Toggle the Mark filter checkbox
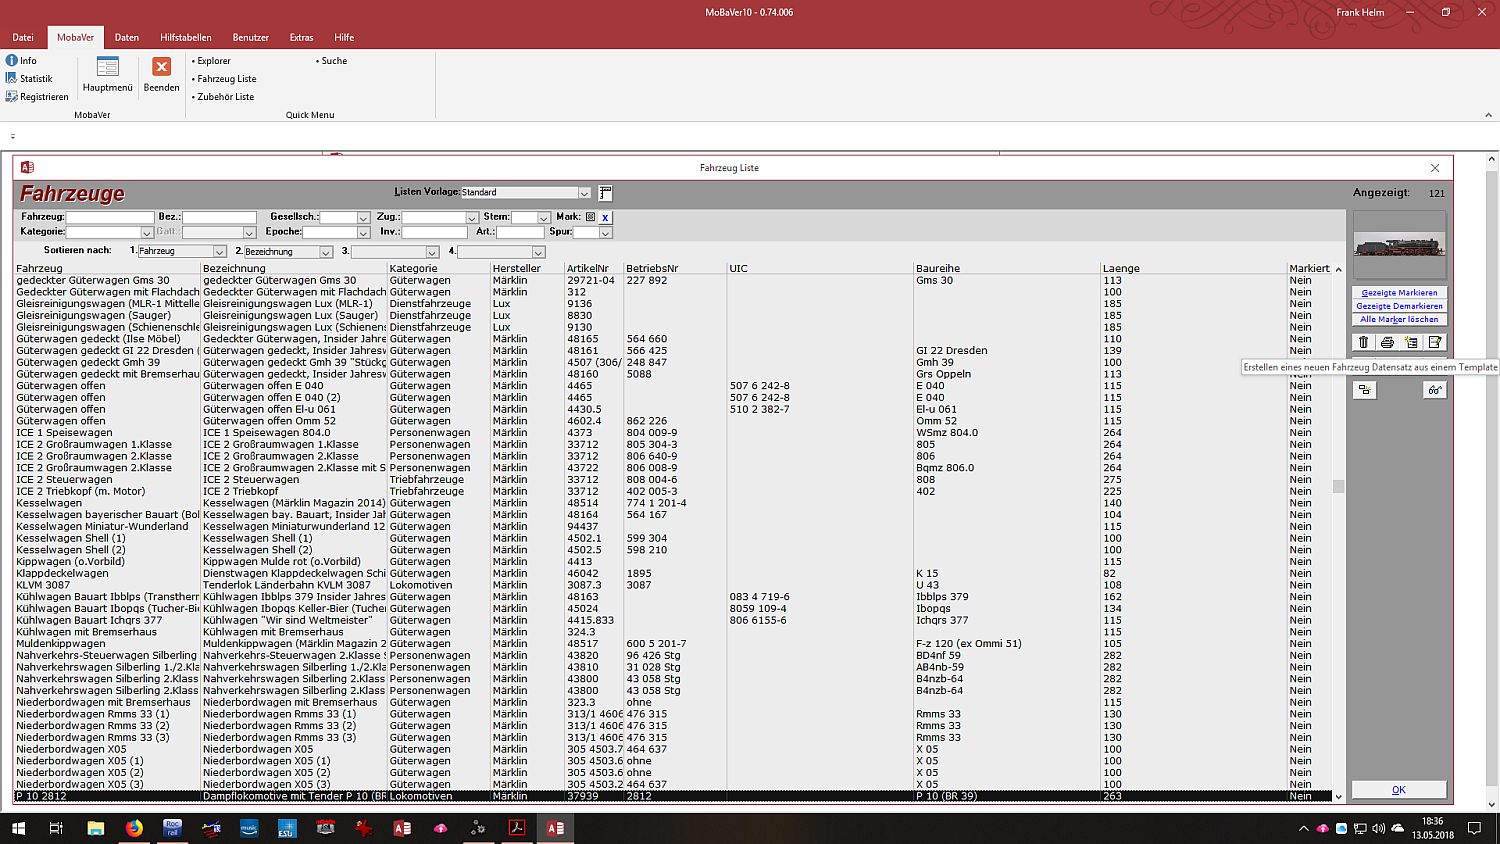Screen dimensions: 1500x844 pos(590,217)
